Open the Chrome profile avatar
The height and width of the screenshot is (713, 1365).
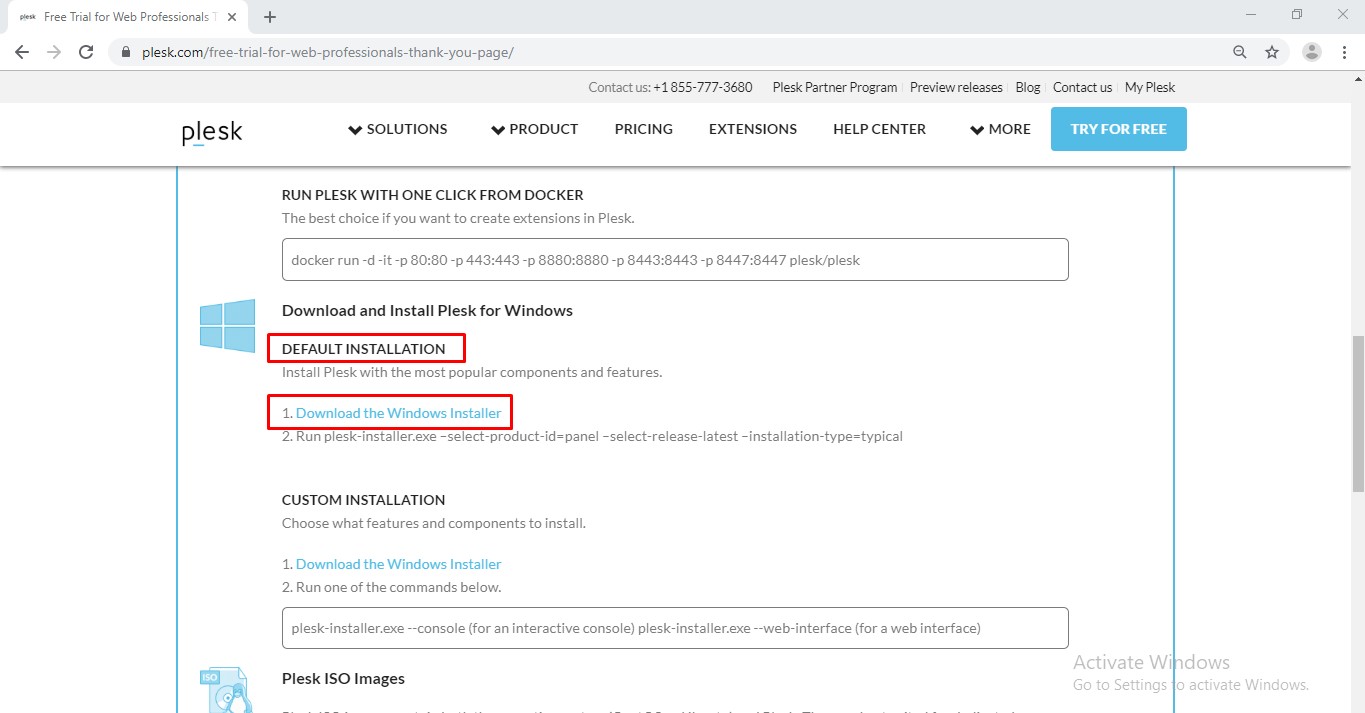(1312, 52)
